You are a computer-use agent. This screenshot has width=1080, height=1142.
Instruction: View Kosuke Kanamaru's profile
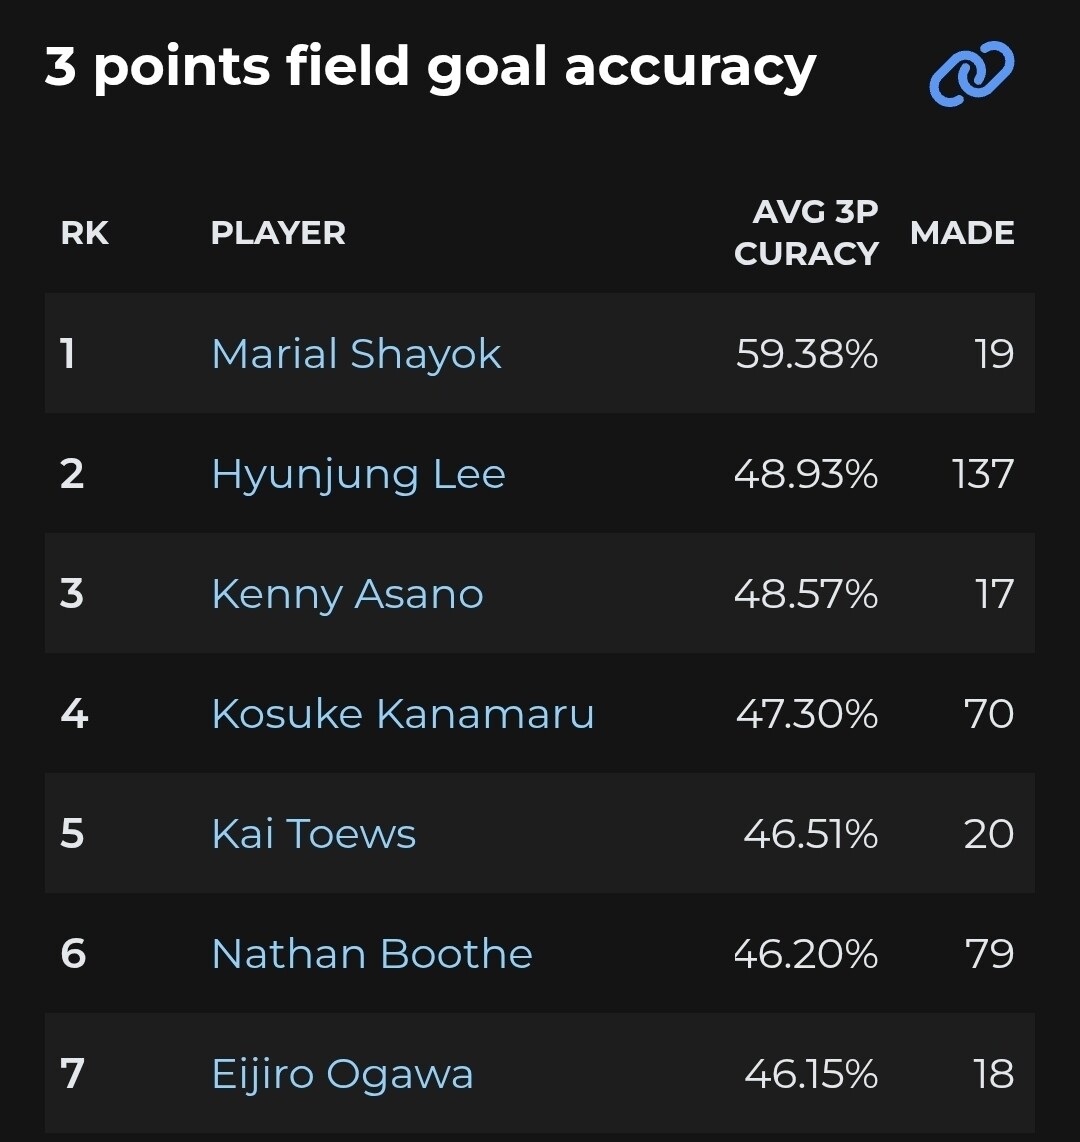[403, 714]
